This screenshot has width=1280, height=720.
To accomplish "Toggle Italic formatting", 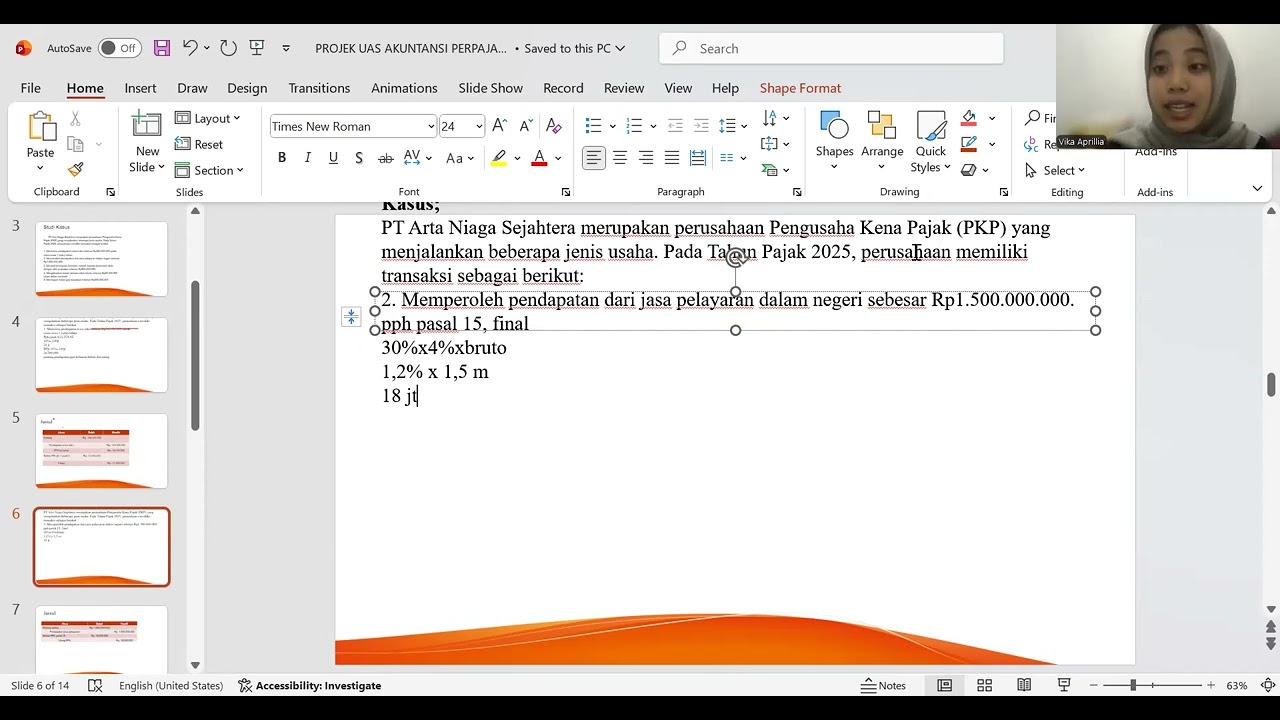I will pos(307,158).
